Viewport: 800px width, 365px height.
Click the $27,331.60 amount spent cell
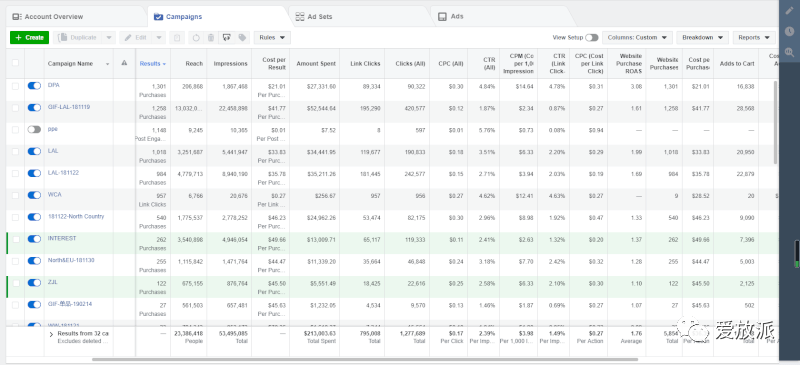click(321, 86)
